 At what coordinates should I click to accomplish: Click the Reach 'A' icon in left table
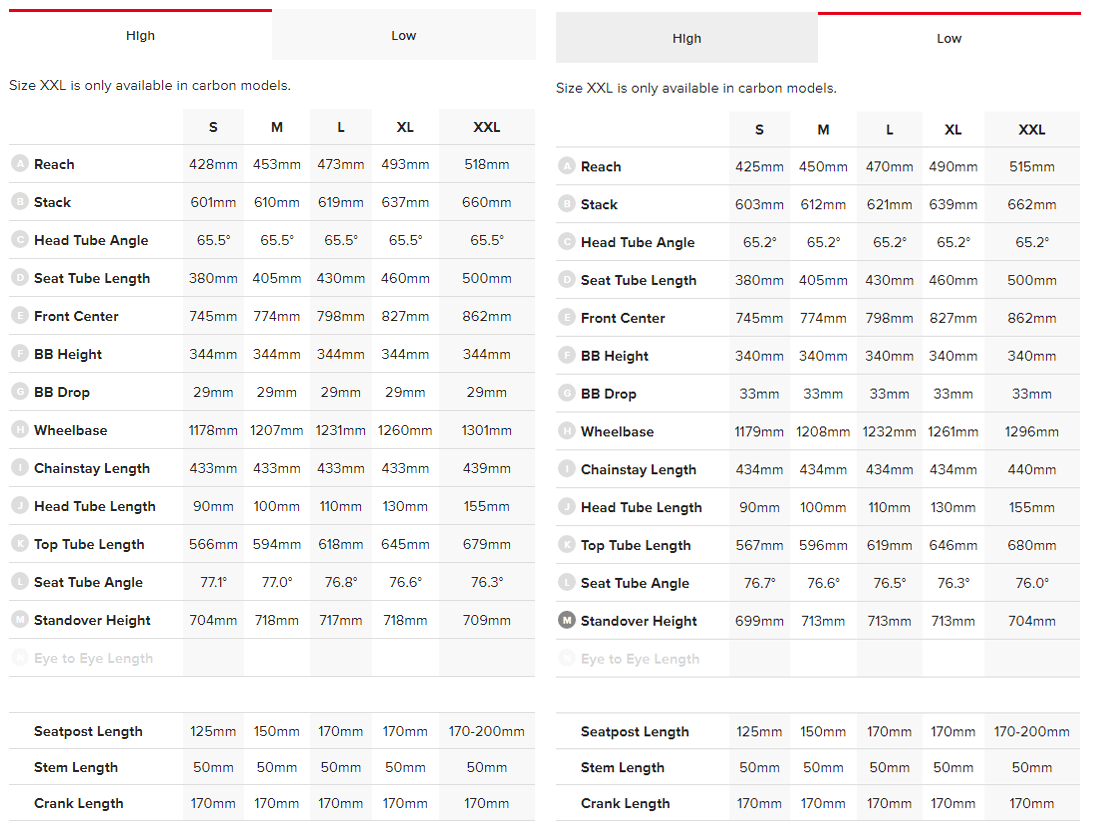coord(19,164)
